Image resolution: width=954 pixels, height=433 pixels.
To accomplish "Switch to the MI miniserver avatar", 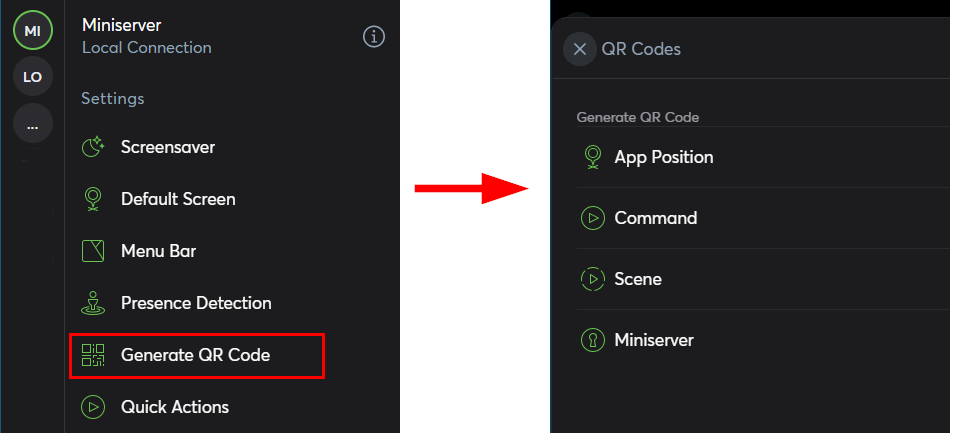I will (32, 30).
